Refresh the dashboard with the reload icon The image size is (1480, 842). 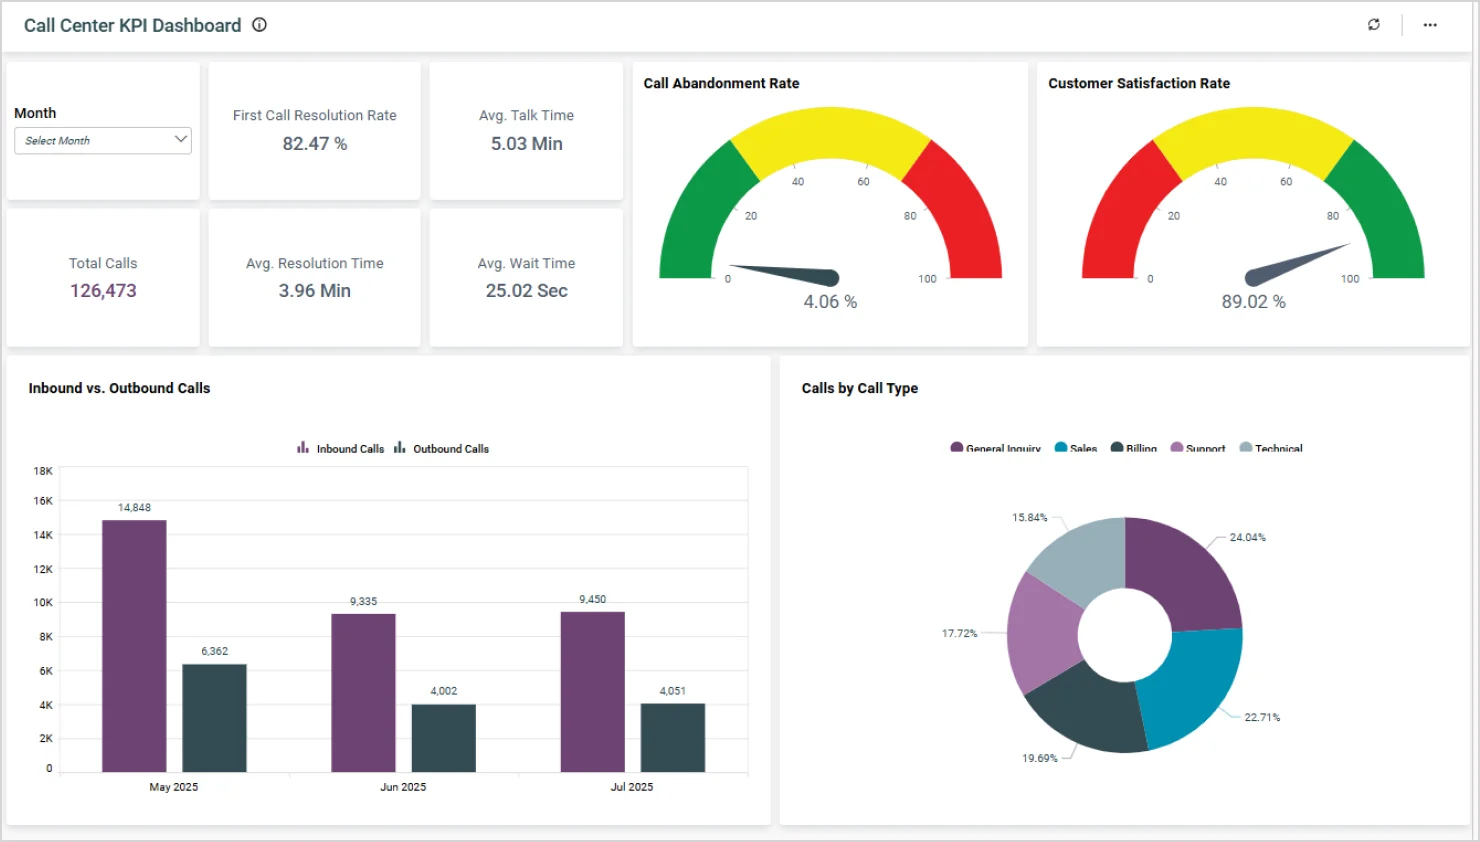pos(1374,25)
